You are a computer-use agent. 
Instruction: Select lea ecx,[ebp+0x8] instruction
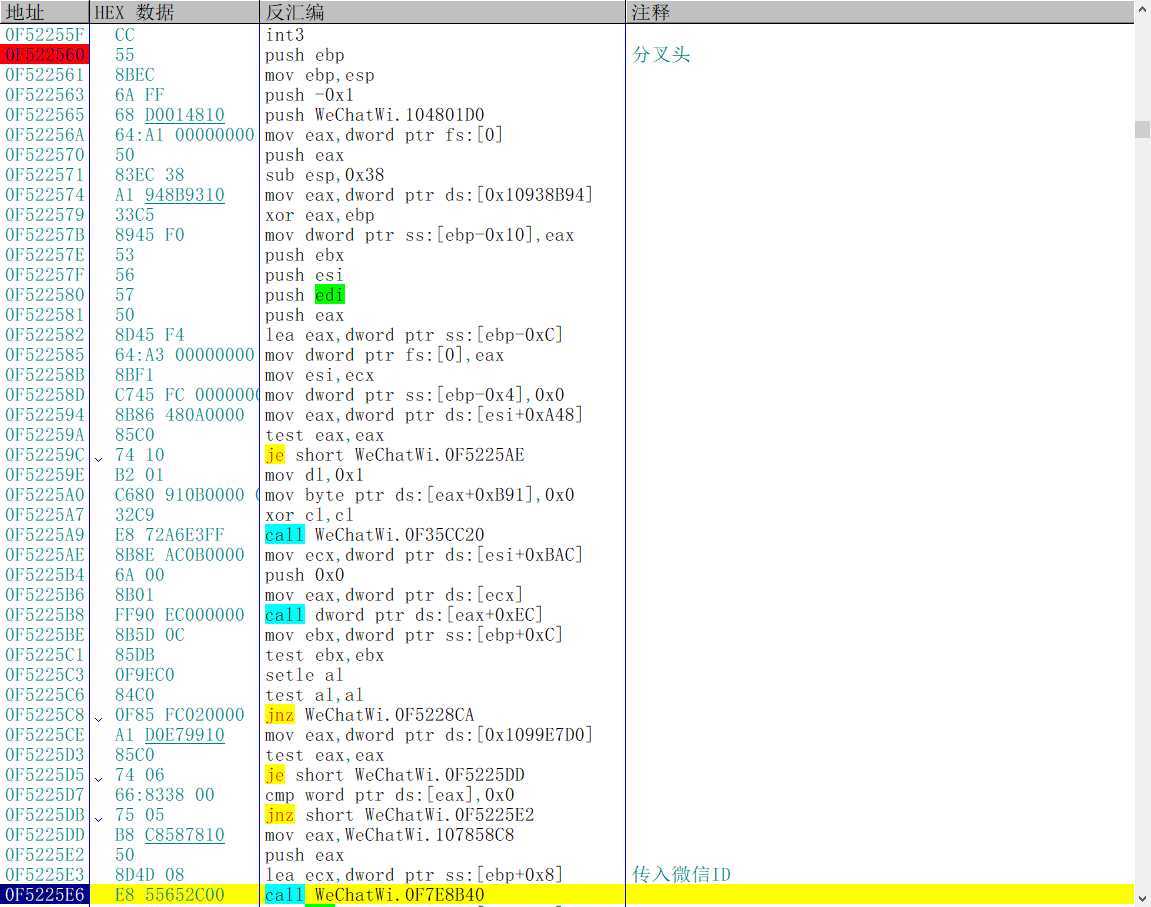coord(414,875)
